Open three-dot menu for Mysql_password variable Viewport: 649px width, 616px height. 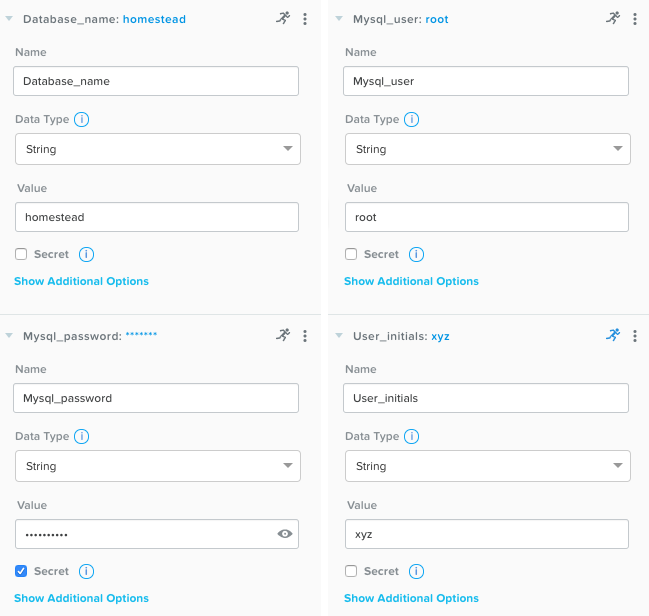[305, 336]
